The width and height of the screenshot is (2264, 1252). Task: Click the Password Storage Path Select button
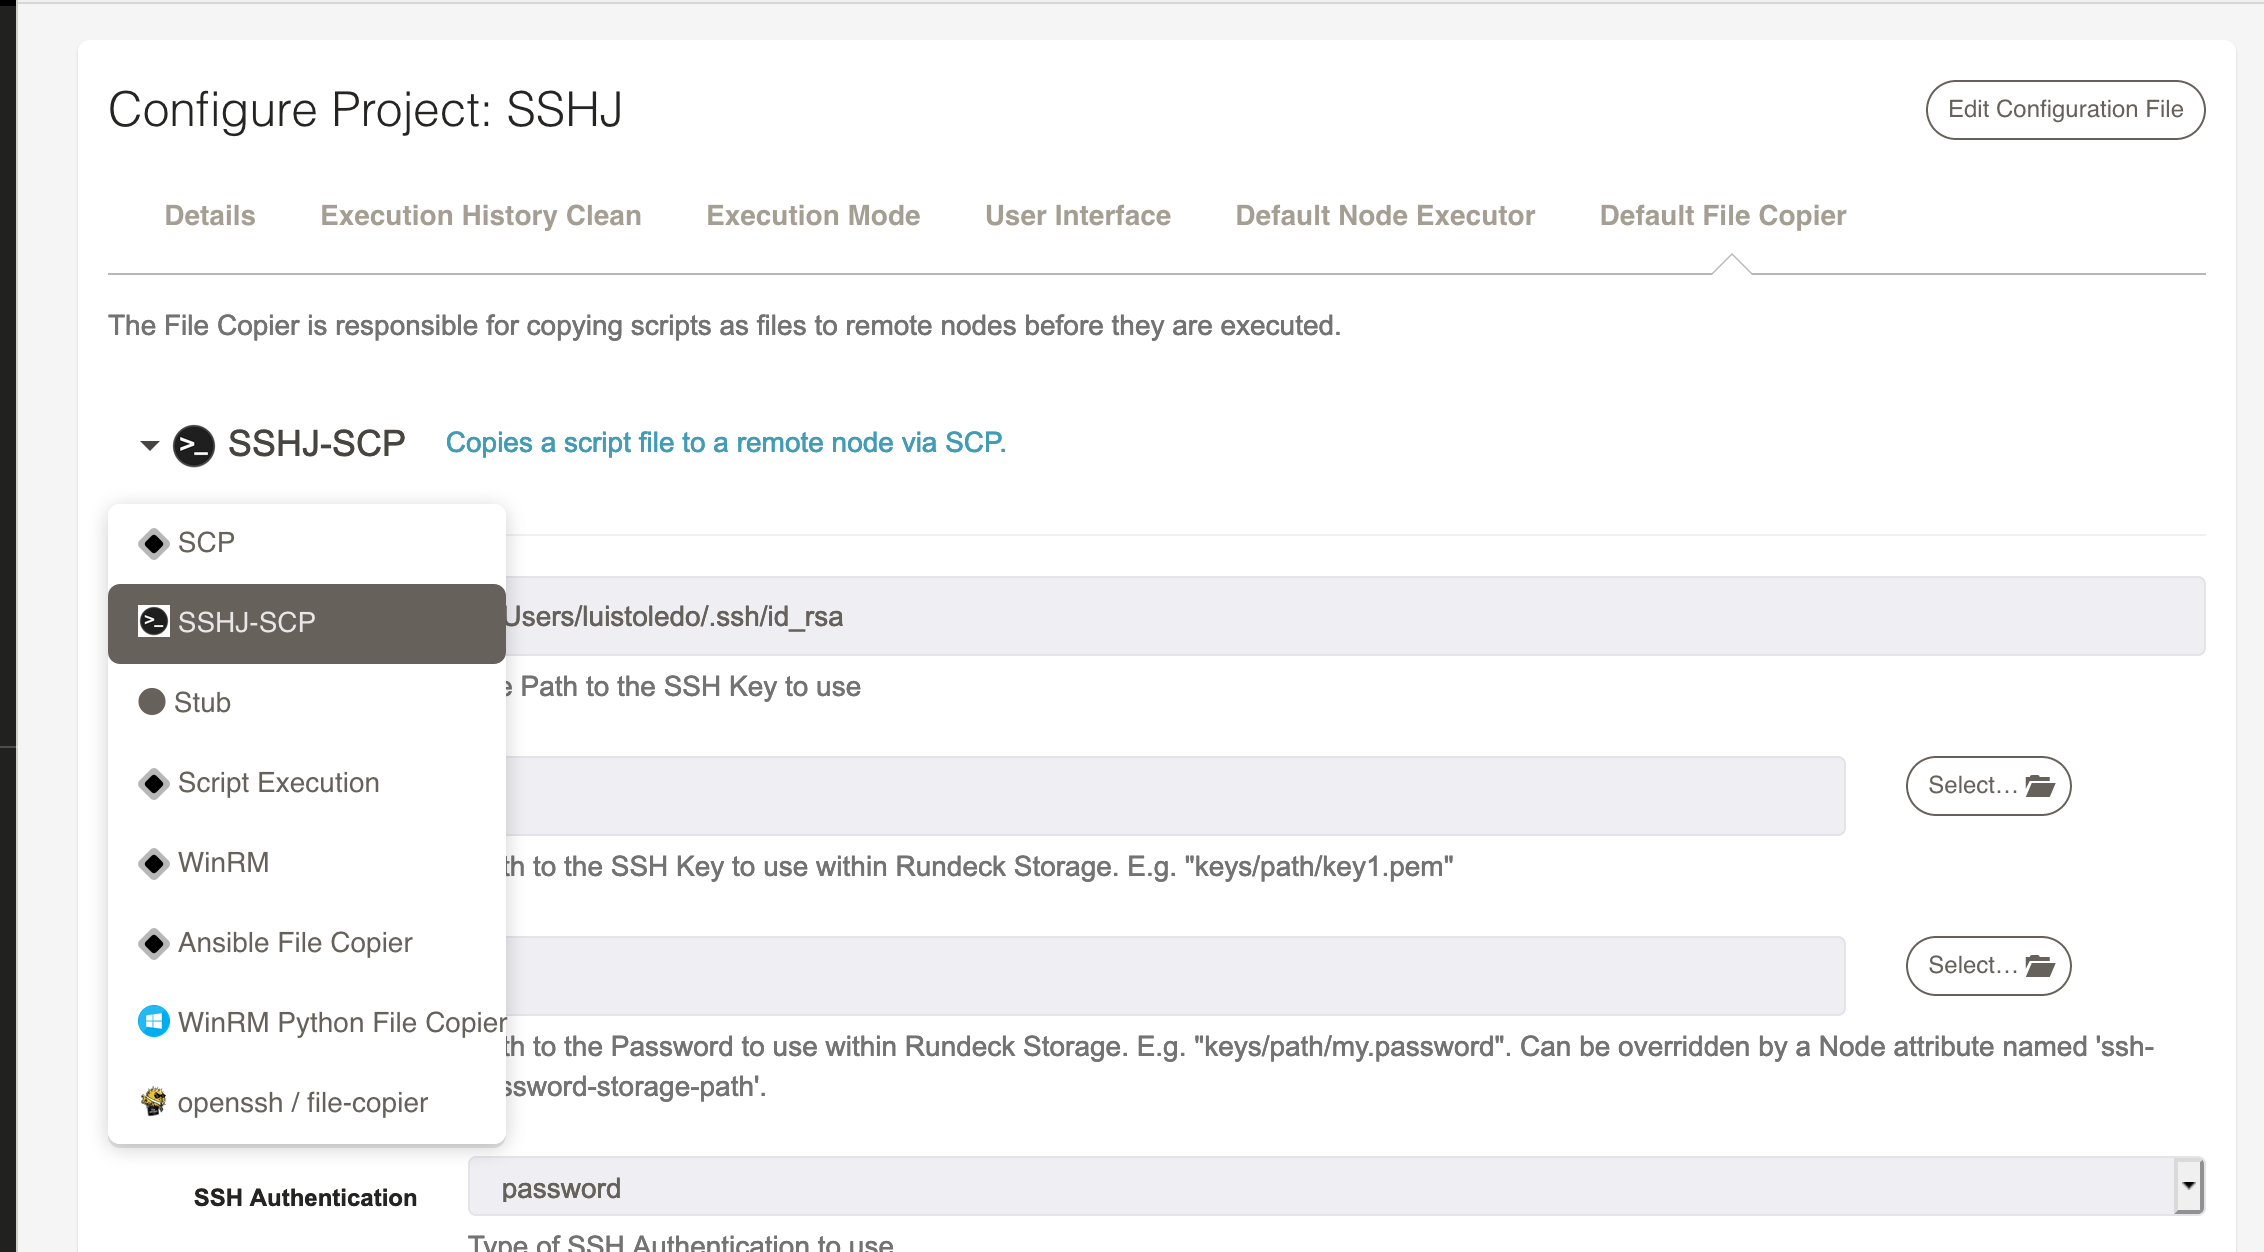coord(1988,965)
